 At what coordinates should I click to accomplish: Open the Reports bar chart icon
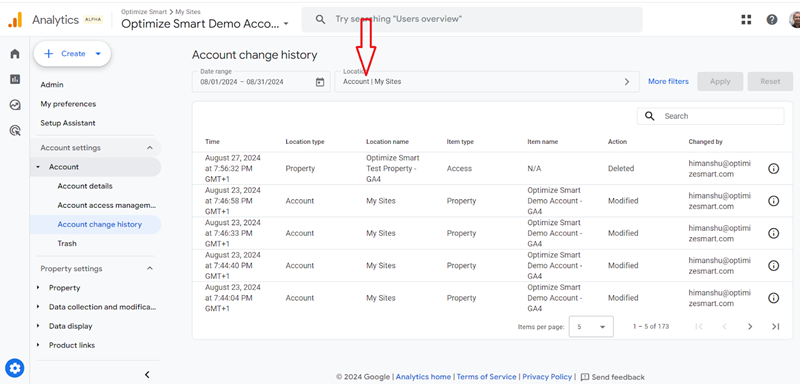(15, 79)
